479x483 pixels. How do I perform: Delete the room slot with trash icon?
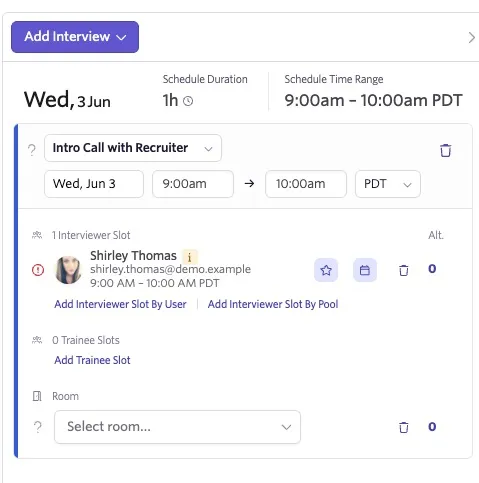click(x=404, y=427)
